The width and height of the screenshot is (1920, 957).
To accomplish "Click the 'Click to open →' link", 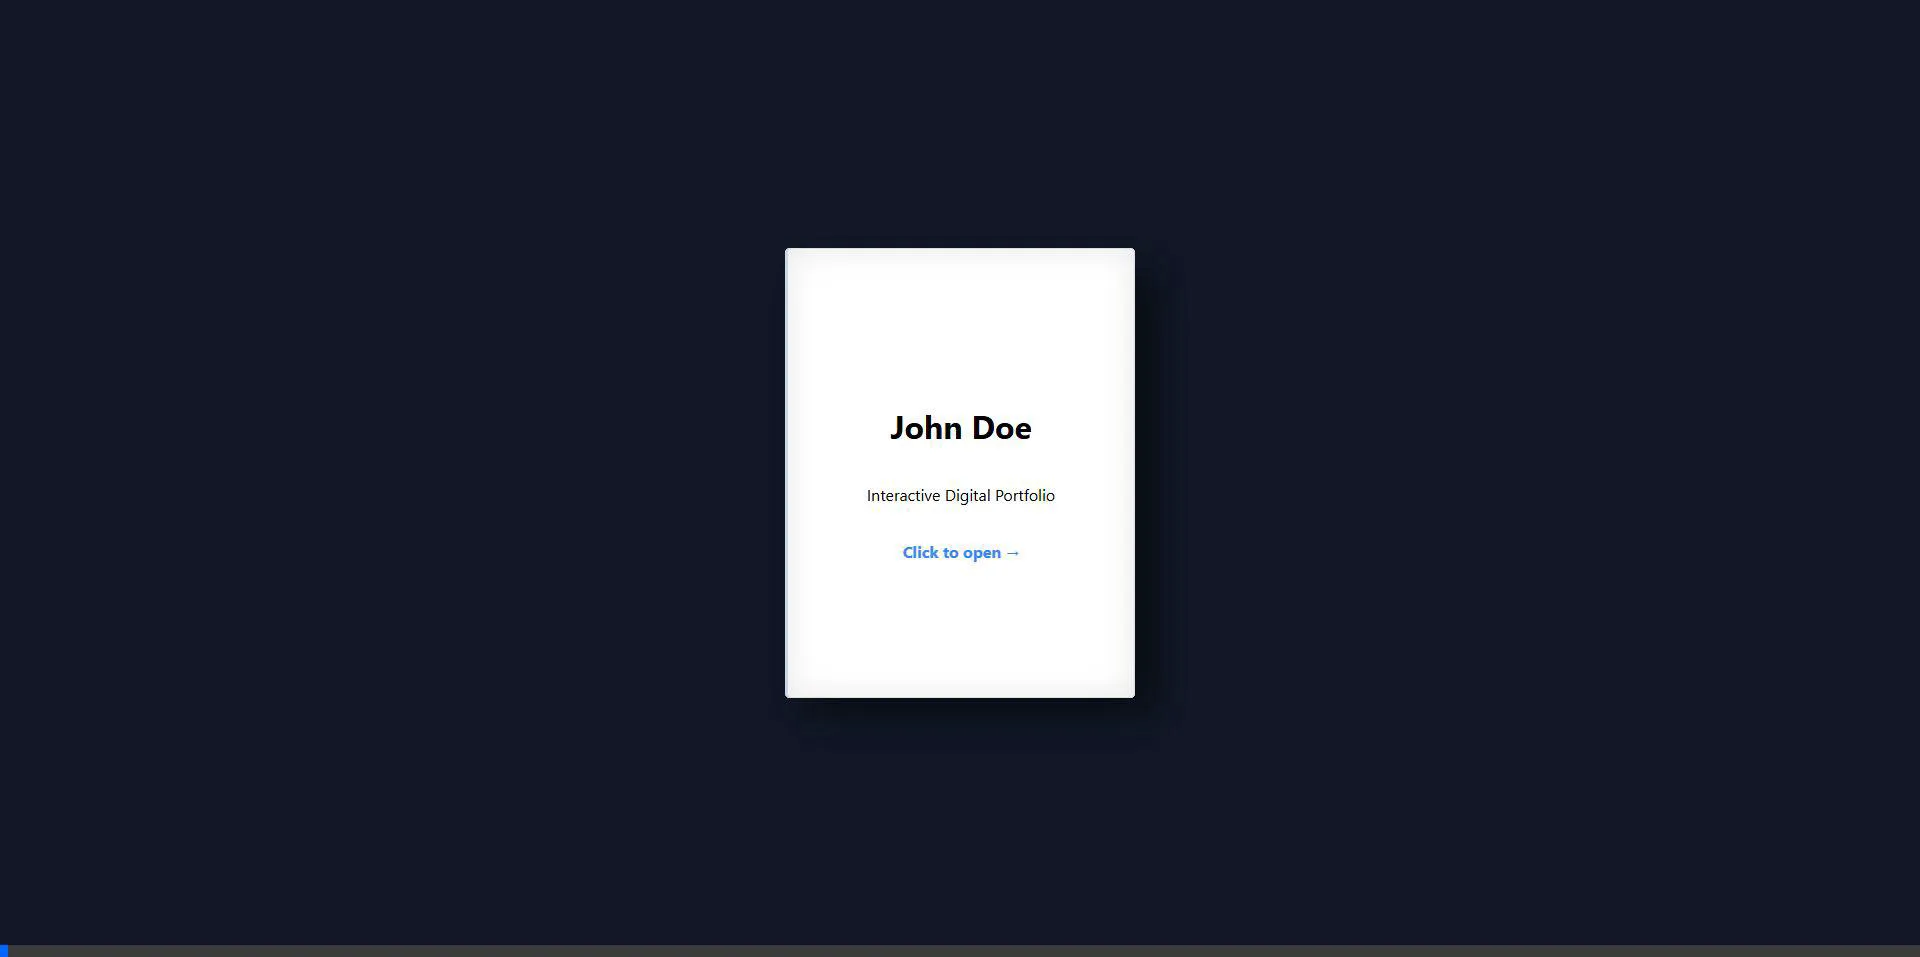I will [x=961, y=553].
